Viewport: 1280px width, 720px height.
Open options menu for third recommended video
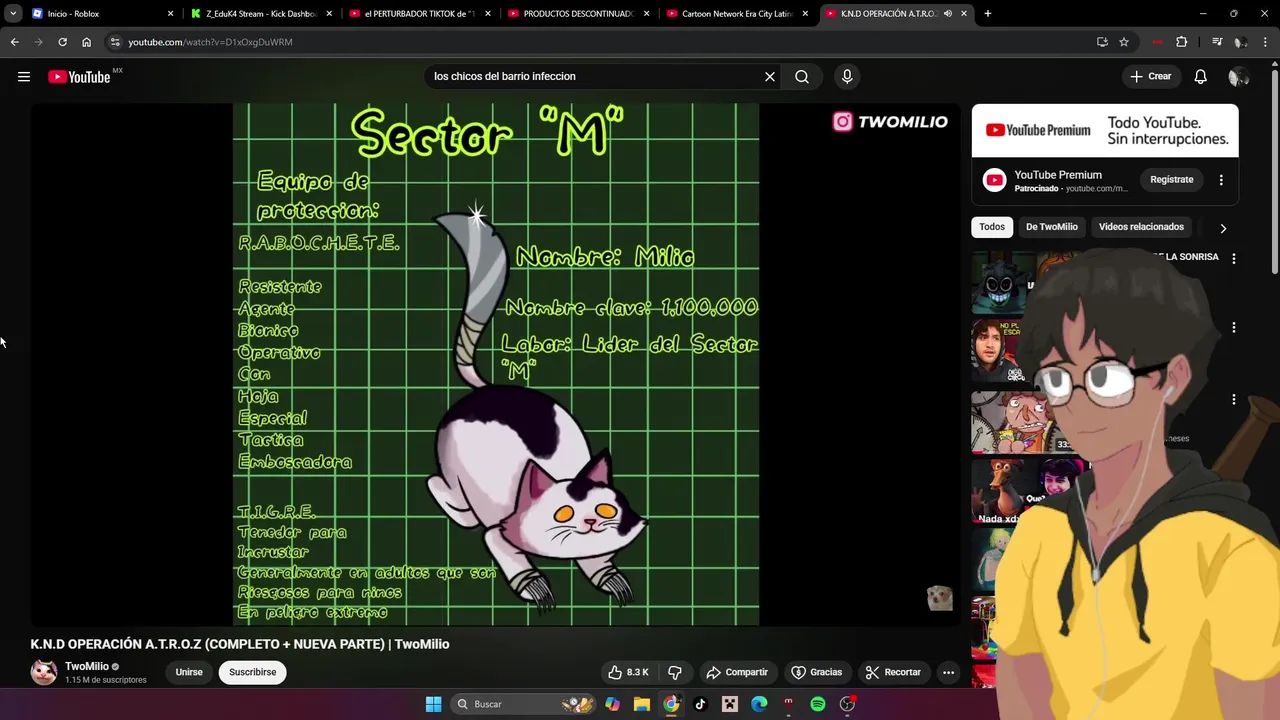1234,400
